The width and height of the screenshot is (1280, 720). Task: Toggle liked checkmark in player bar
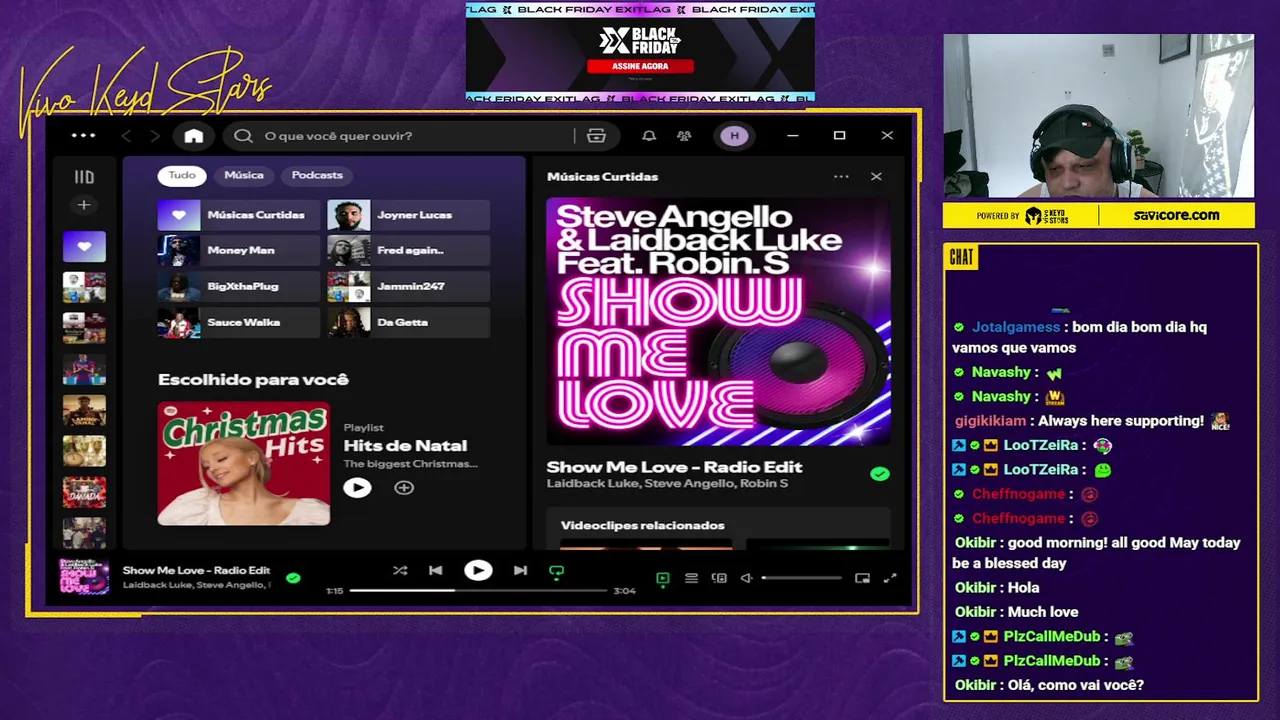click(293, 578)
